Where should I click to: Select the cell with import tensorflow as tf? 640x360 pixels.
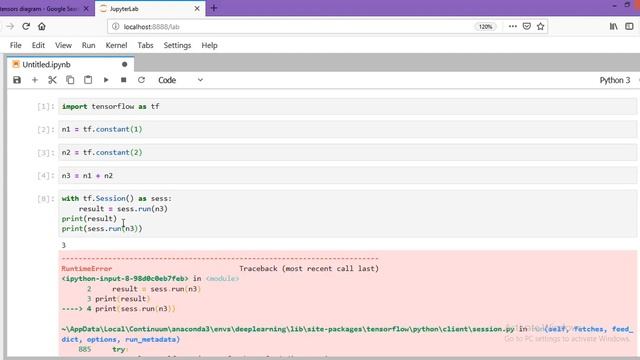(x=347, y=107)
